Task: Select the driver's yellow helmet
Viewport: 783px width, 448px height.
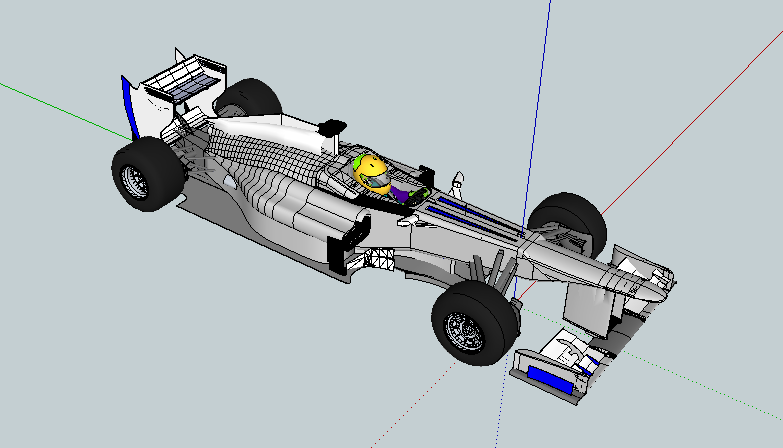Action: [373, 174]
